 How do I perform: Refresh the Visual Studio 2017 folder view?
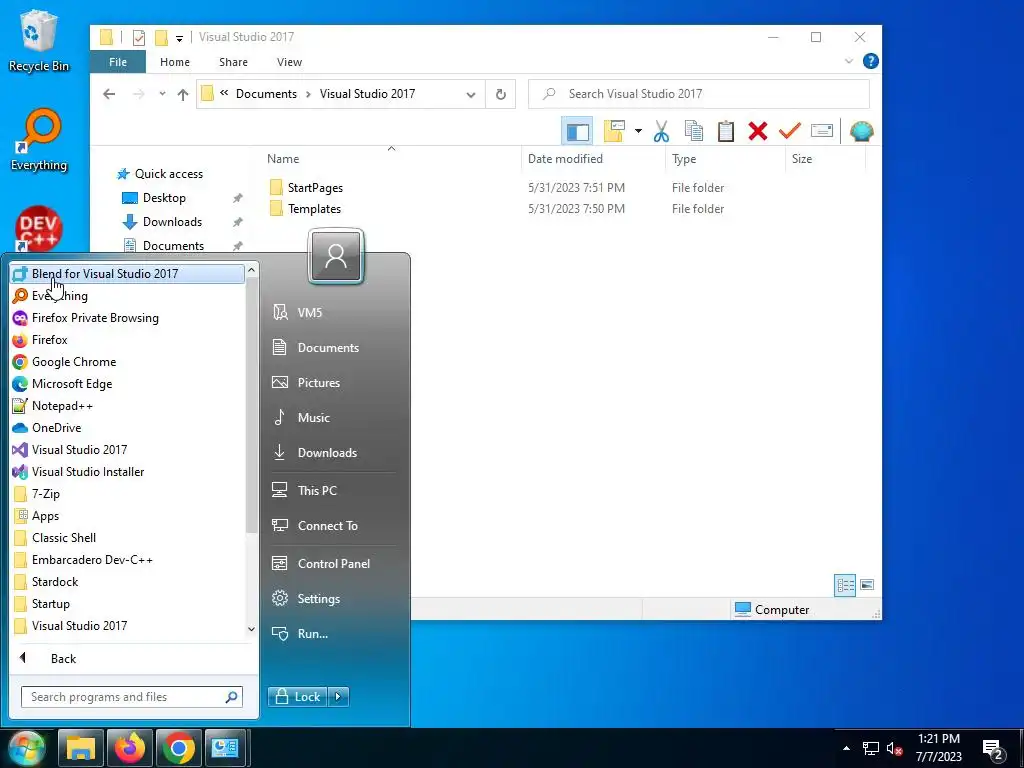click(x=501, y=94)
